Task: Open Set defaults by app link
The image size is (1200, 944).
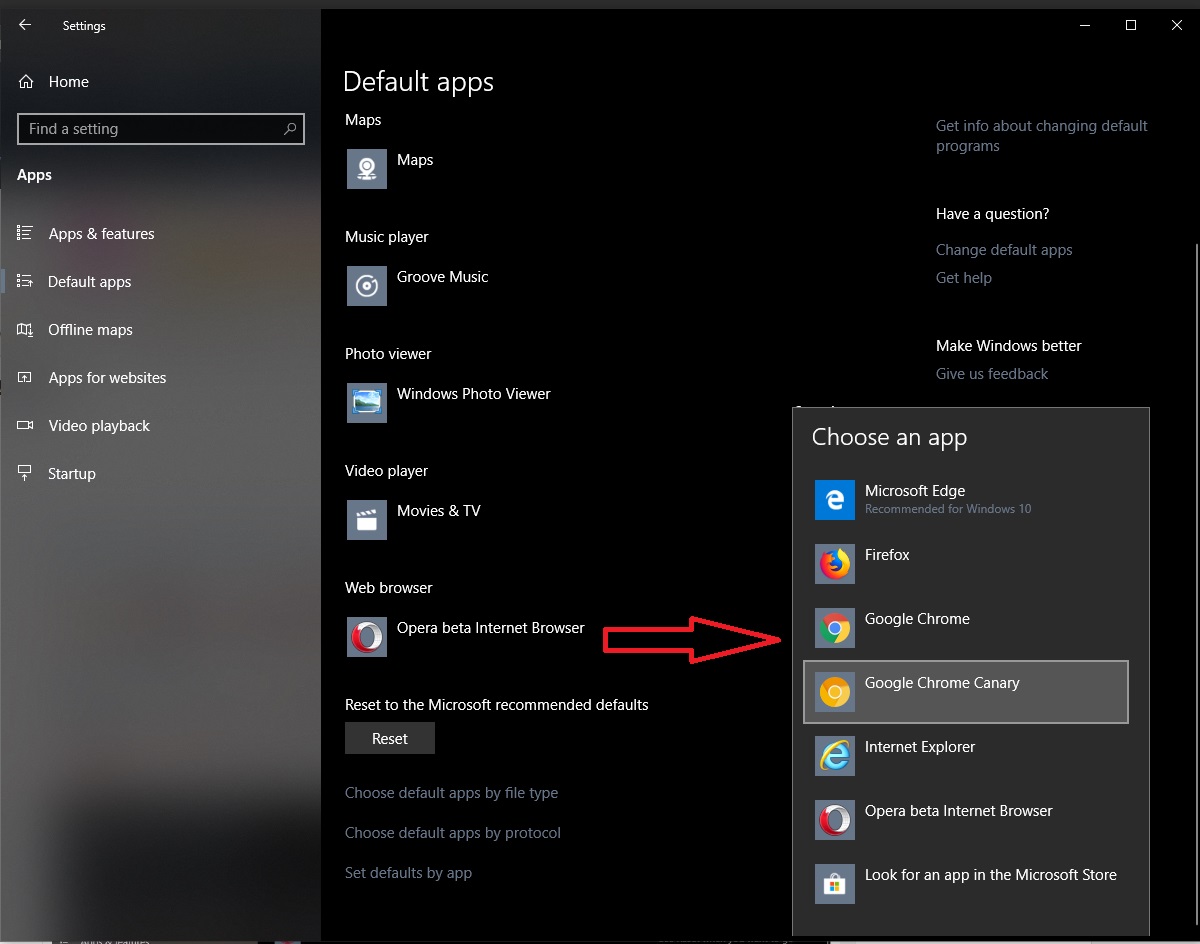Action: pyautogui.click(x=408, y=873)
